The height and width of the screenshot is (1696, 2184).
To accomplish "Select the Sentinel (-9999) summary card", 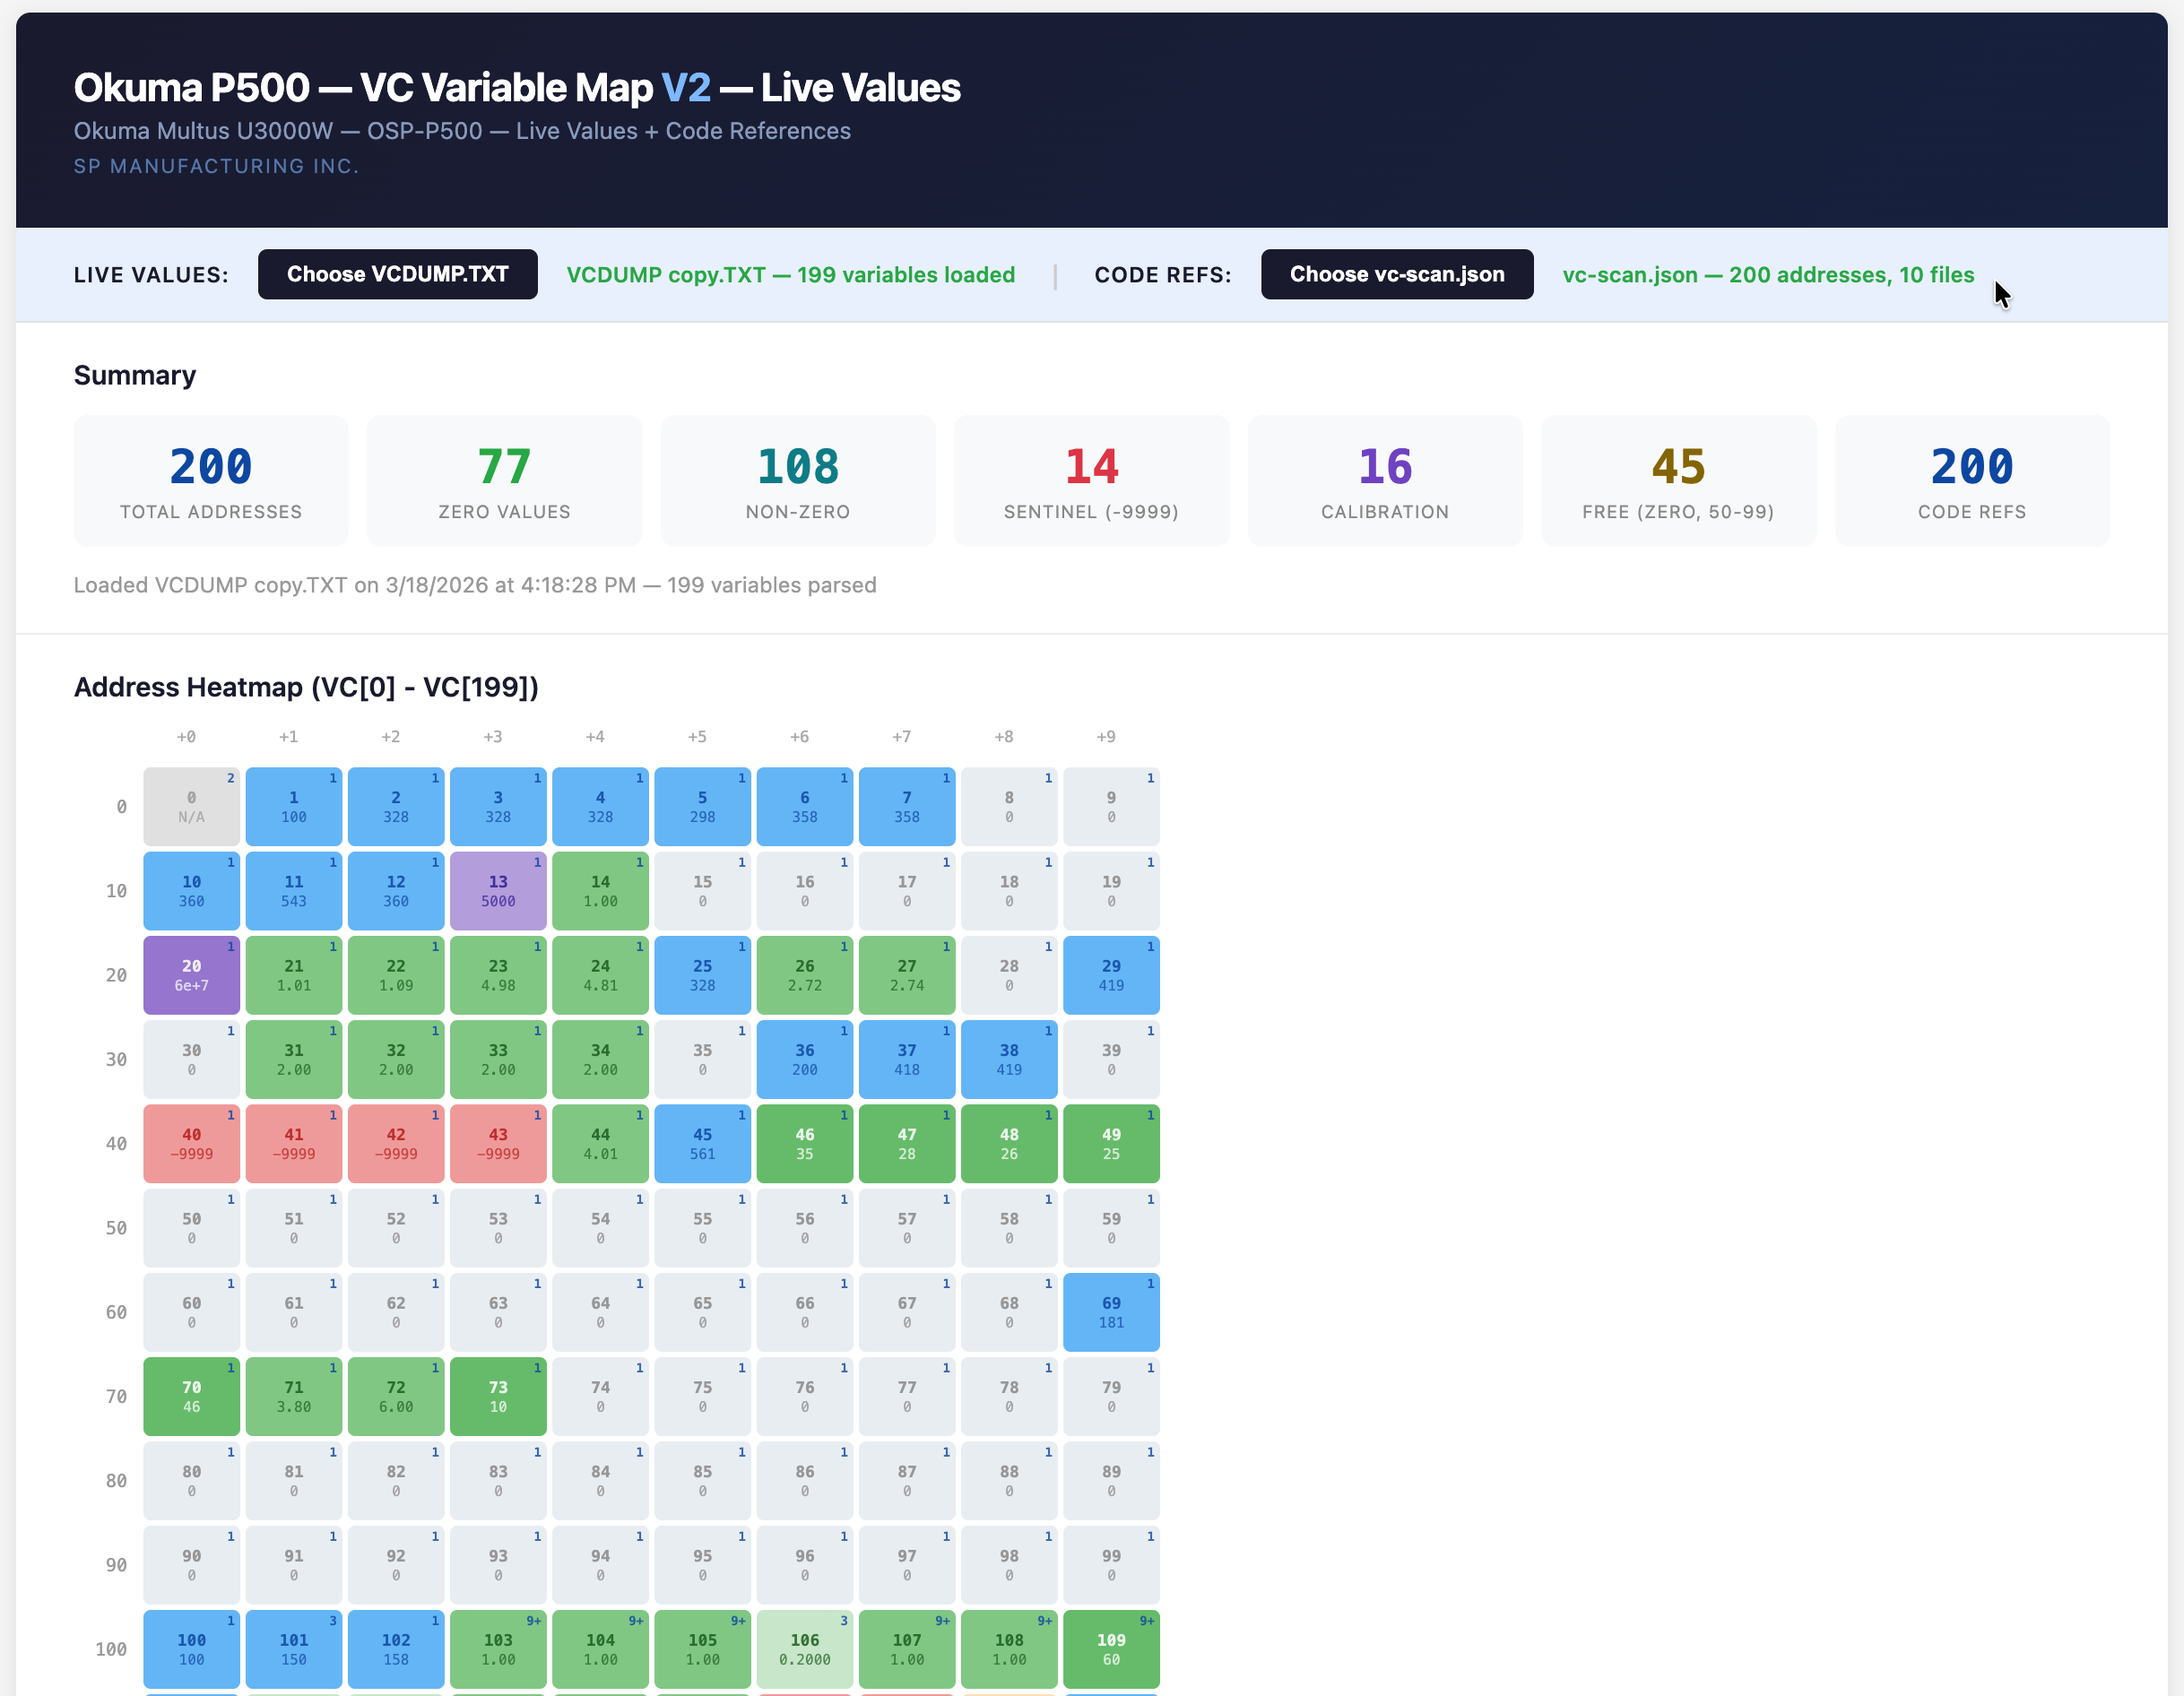I will point(1091,481).
